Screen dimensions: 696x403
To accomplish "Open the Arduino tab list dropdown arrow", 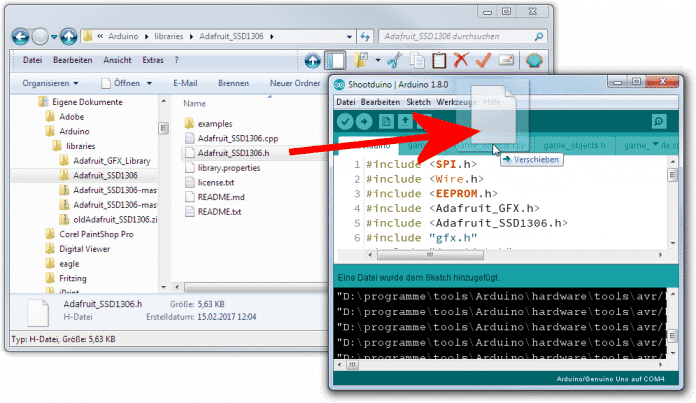I will pyautogui.click(x=657, y=146).
